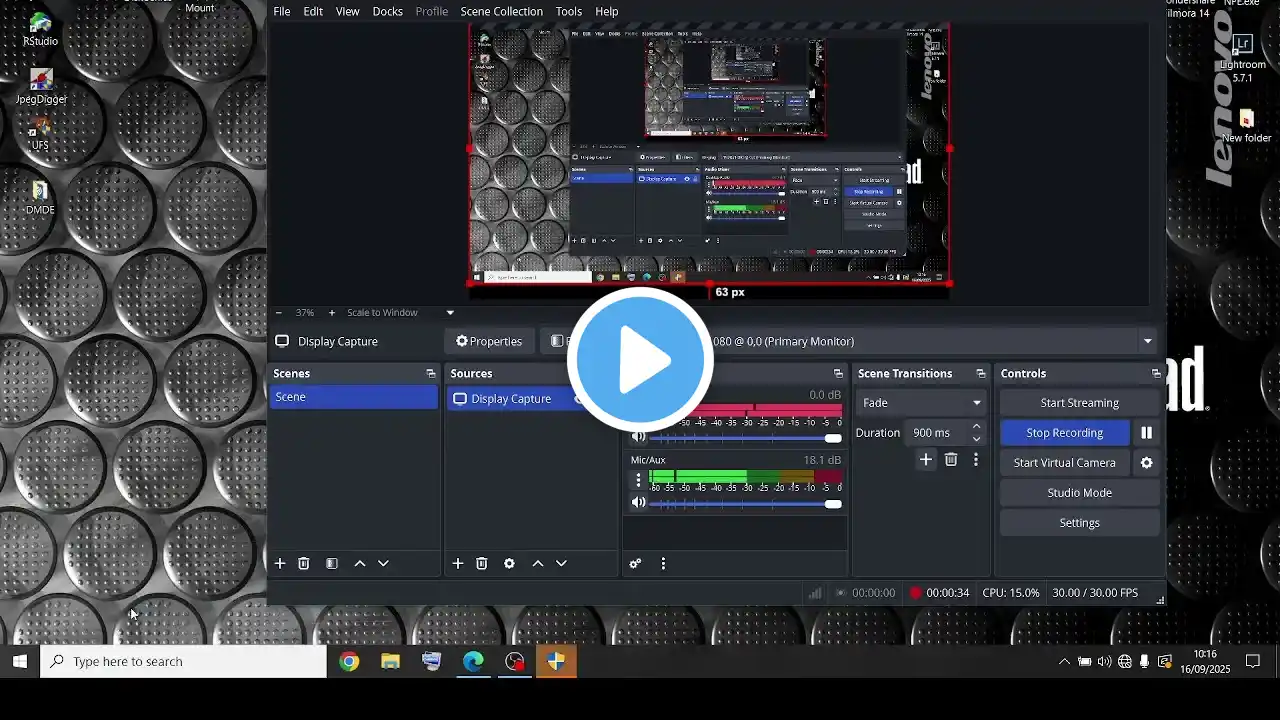The height and width of the screenshot is (720, 1280).
Task: Toggle Studio Mode
Action: [1079, 493]
